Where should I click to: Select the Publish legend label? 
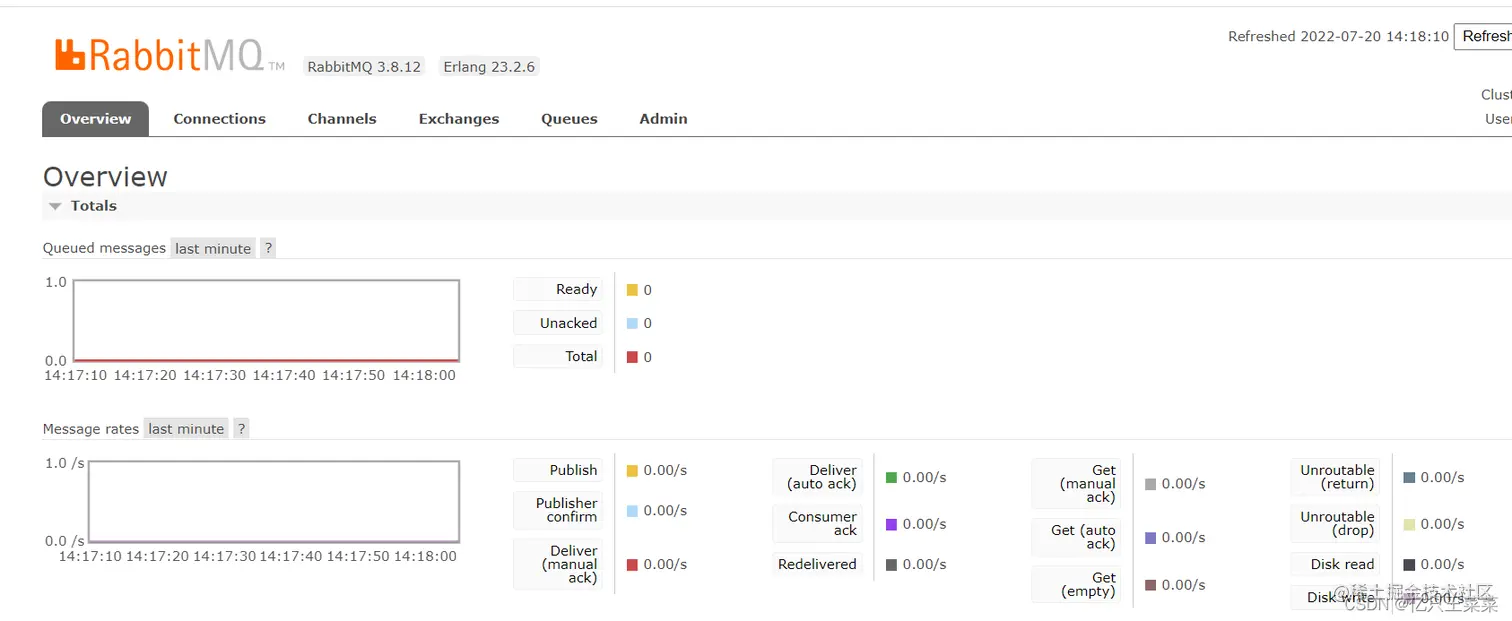[558, 470]
